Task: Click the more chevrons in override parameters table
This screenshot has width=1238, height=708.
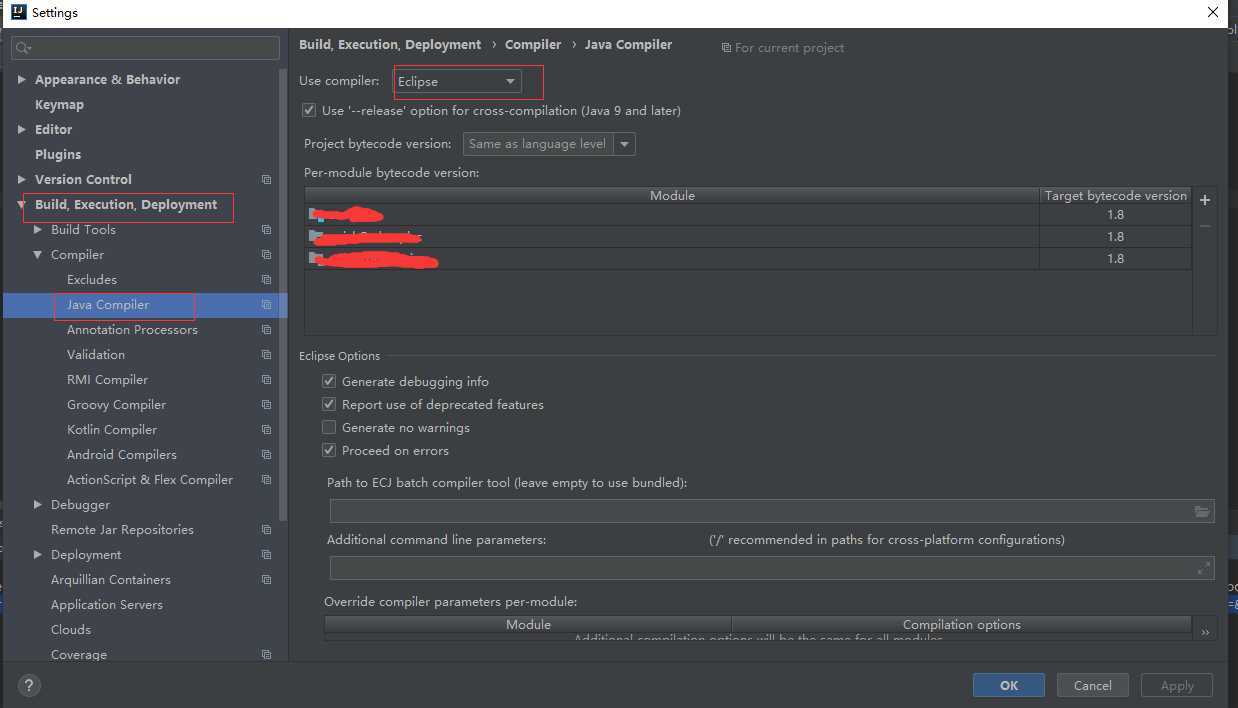Action: tap(1205, 632)
